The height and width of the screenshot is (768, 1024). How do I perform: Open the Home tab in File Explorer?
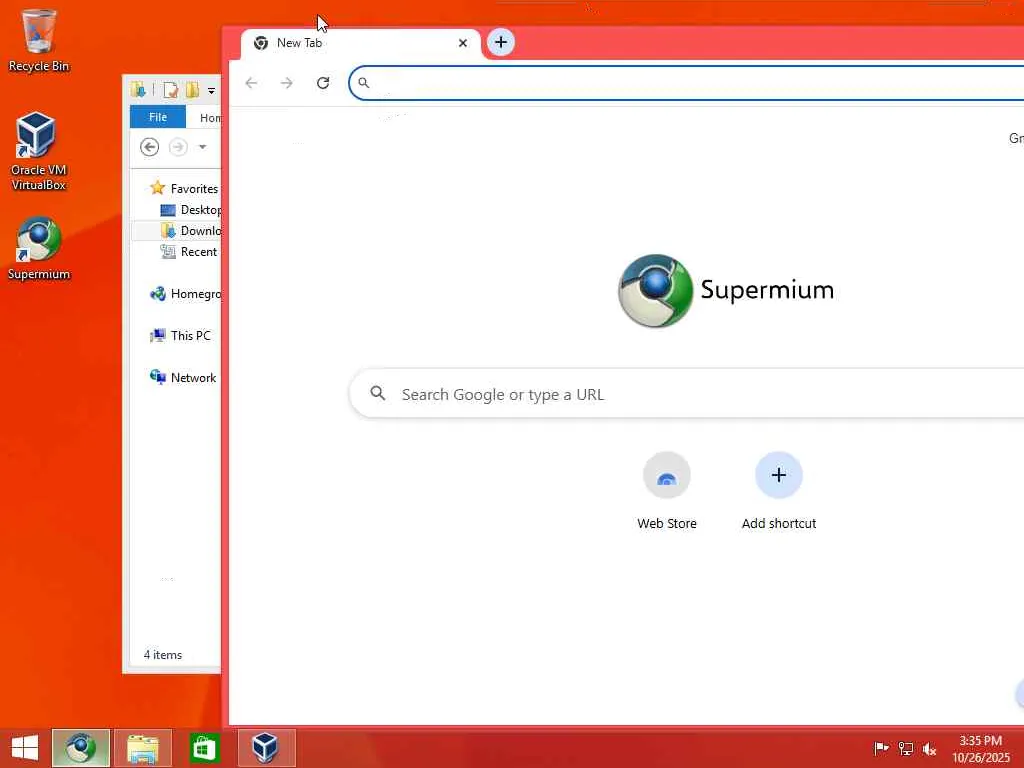[x=210, y=118]
